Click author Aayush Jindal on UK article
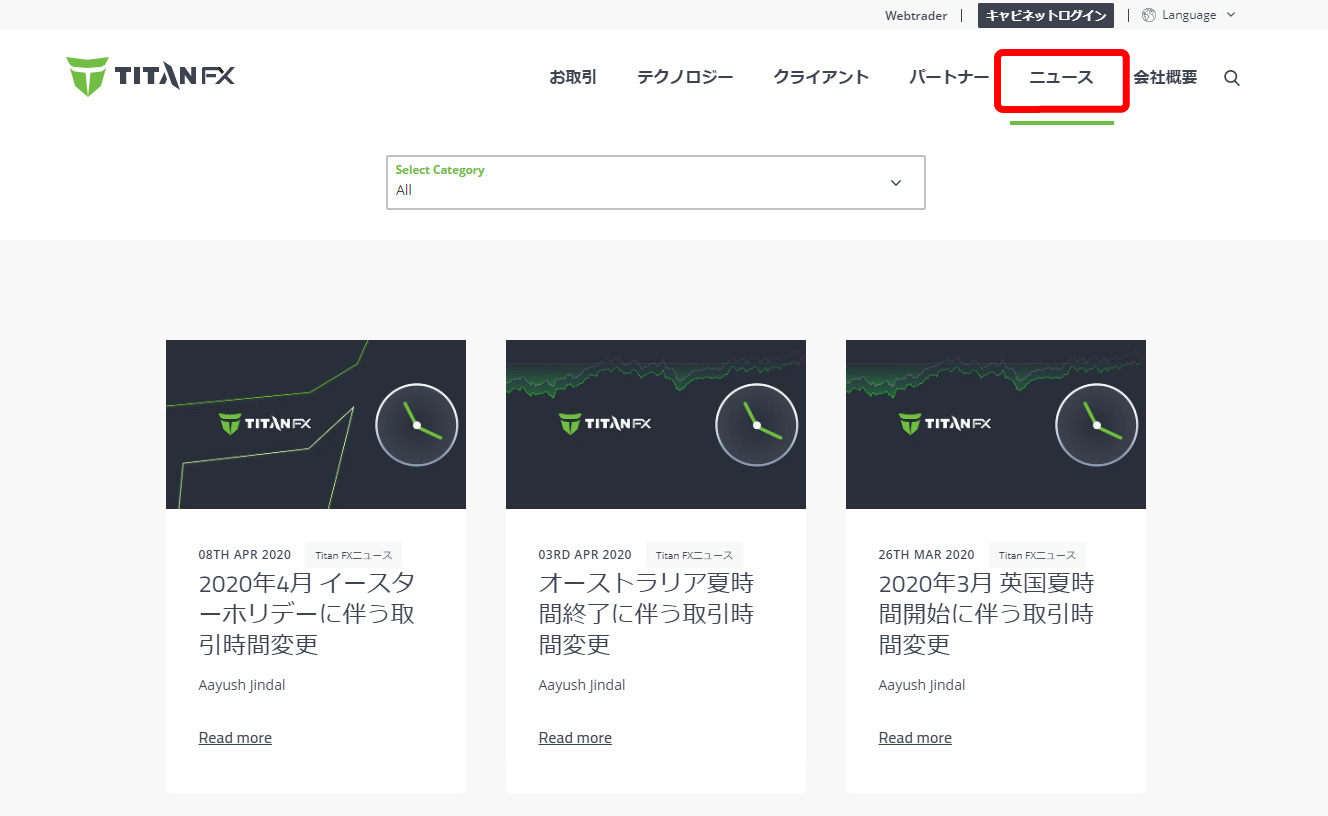This screenshot has width=1328, height=816. click(922, 685)
